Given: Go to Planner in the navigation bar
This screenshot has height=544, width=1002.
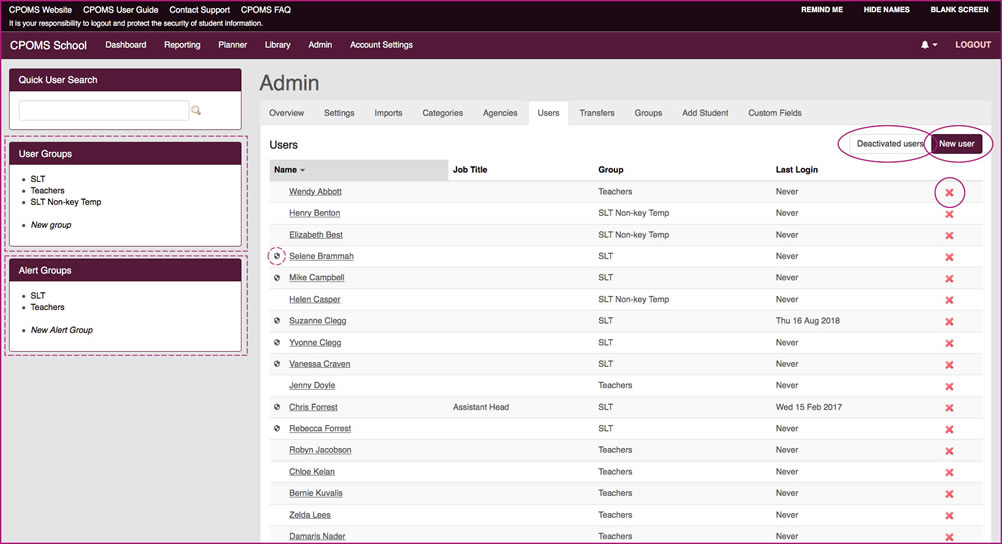Looking at the screenshot, I should (233, 45).
